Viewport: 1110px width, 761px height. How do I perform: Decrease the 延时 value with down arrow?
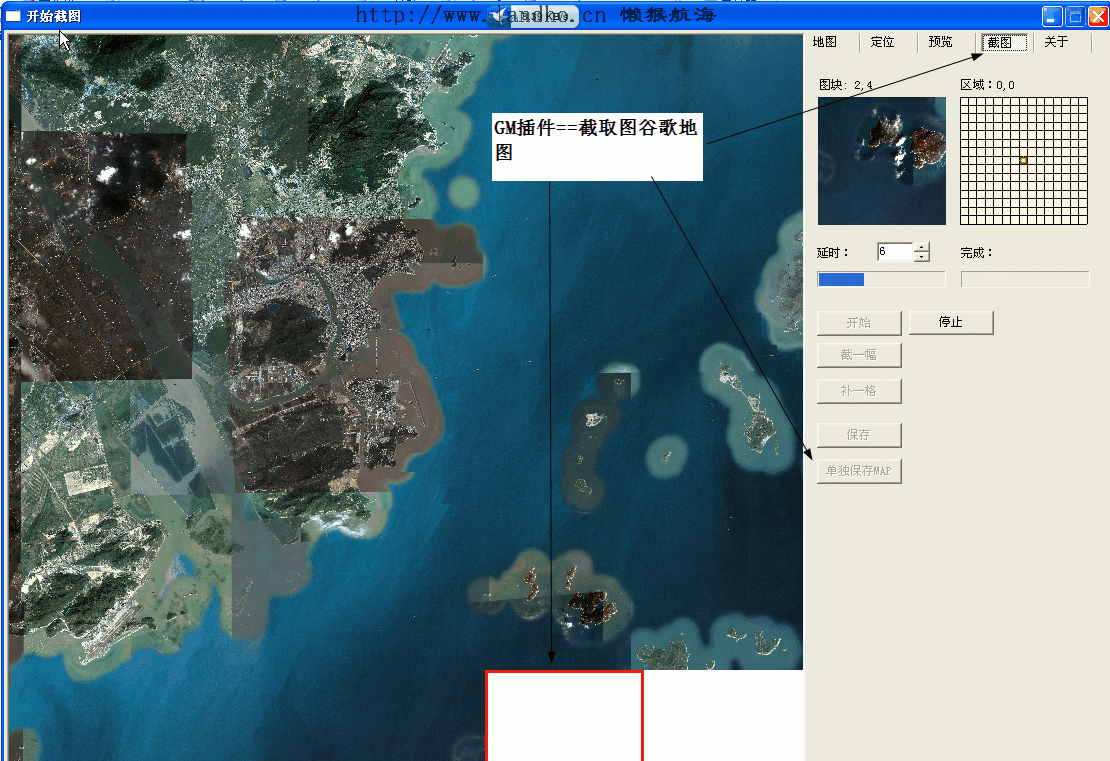[921, 256]
